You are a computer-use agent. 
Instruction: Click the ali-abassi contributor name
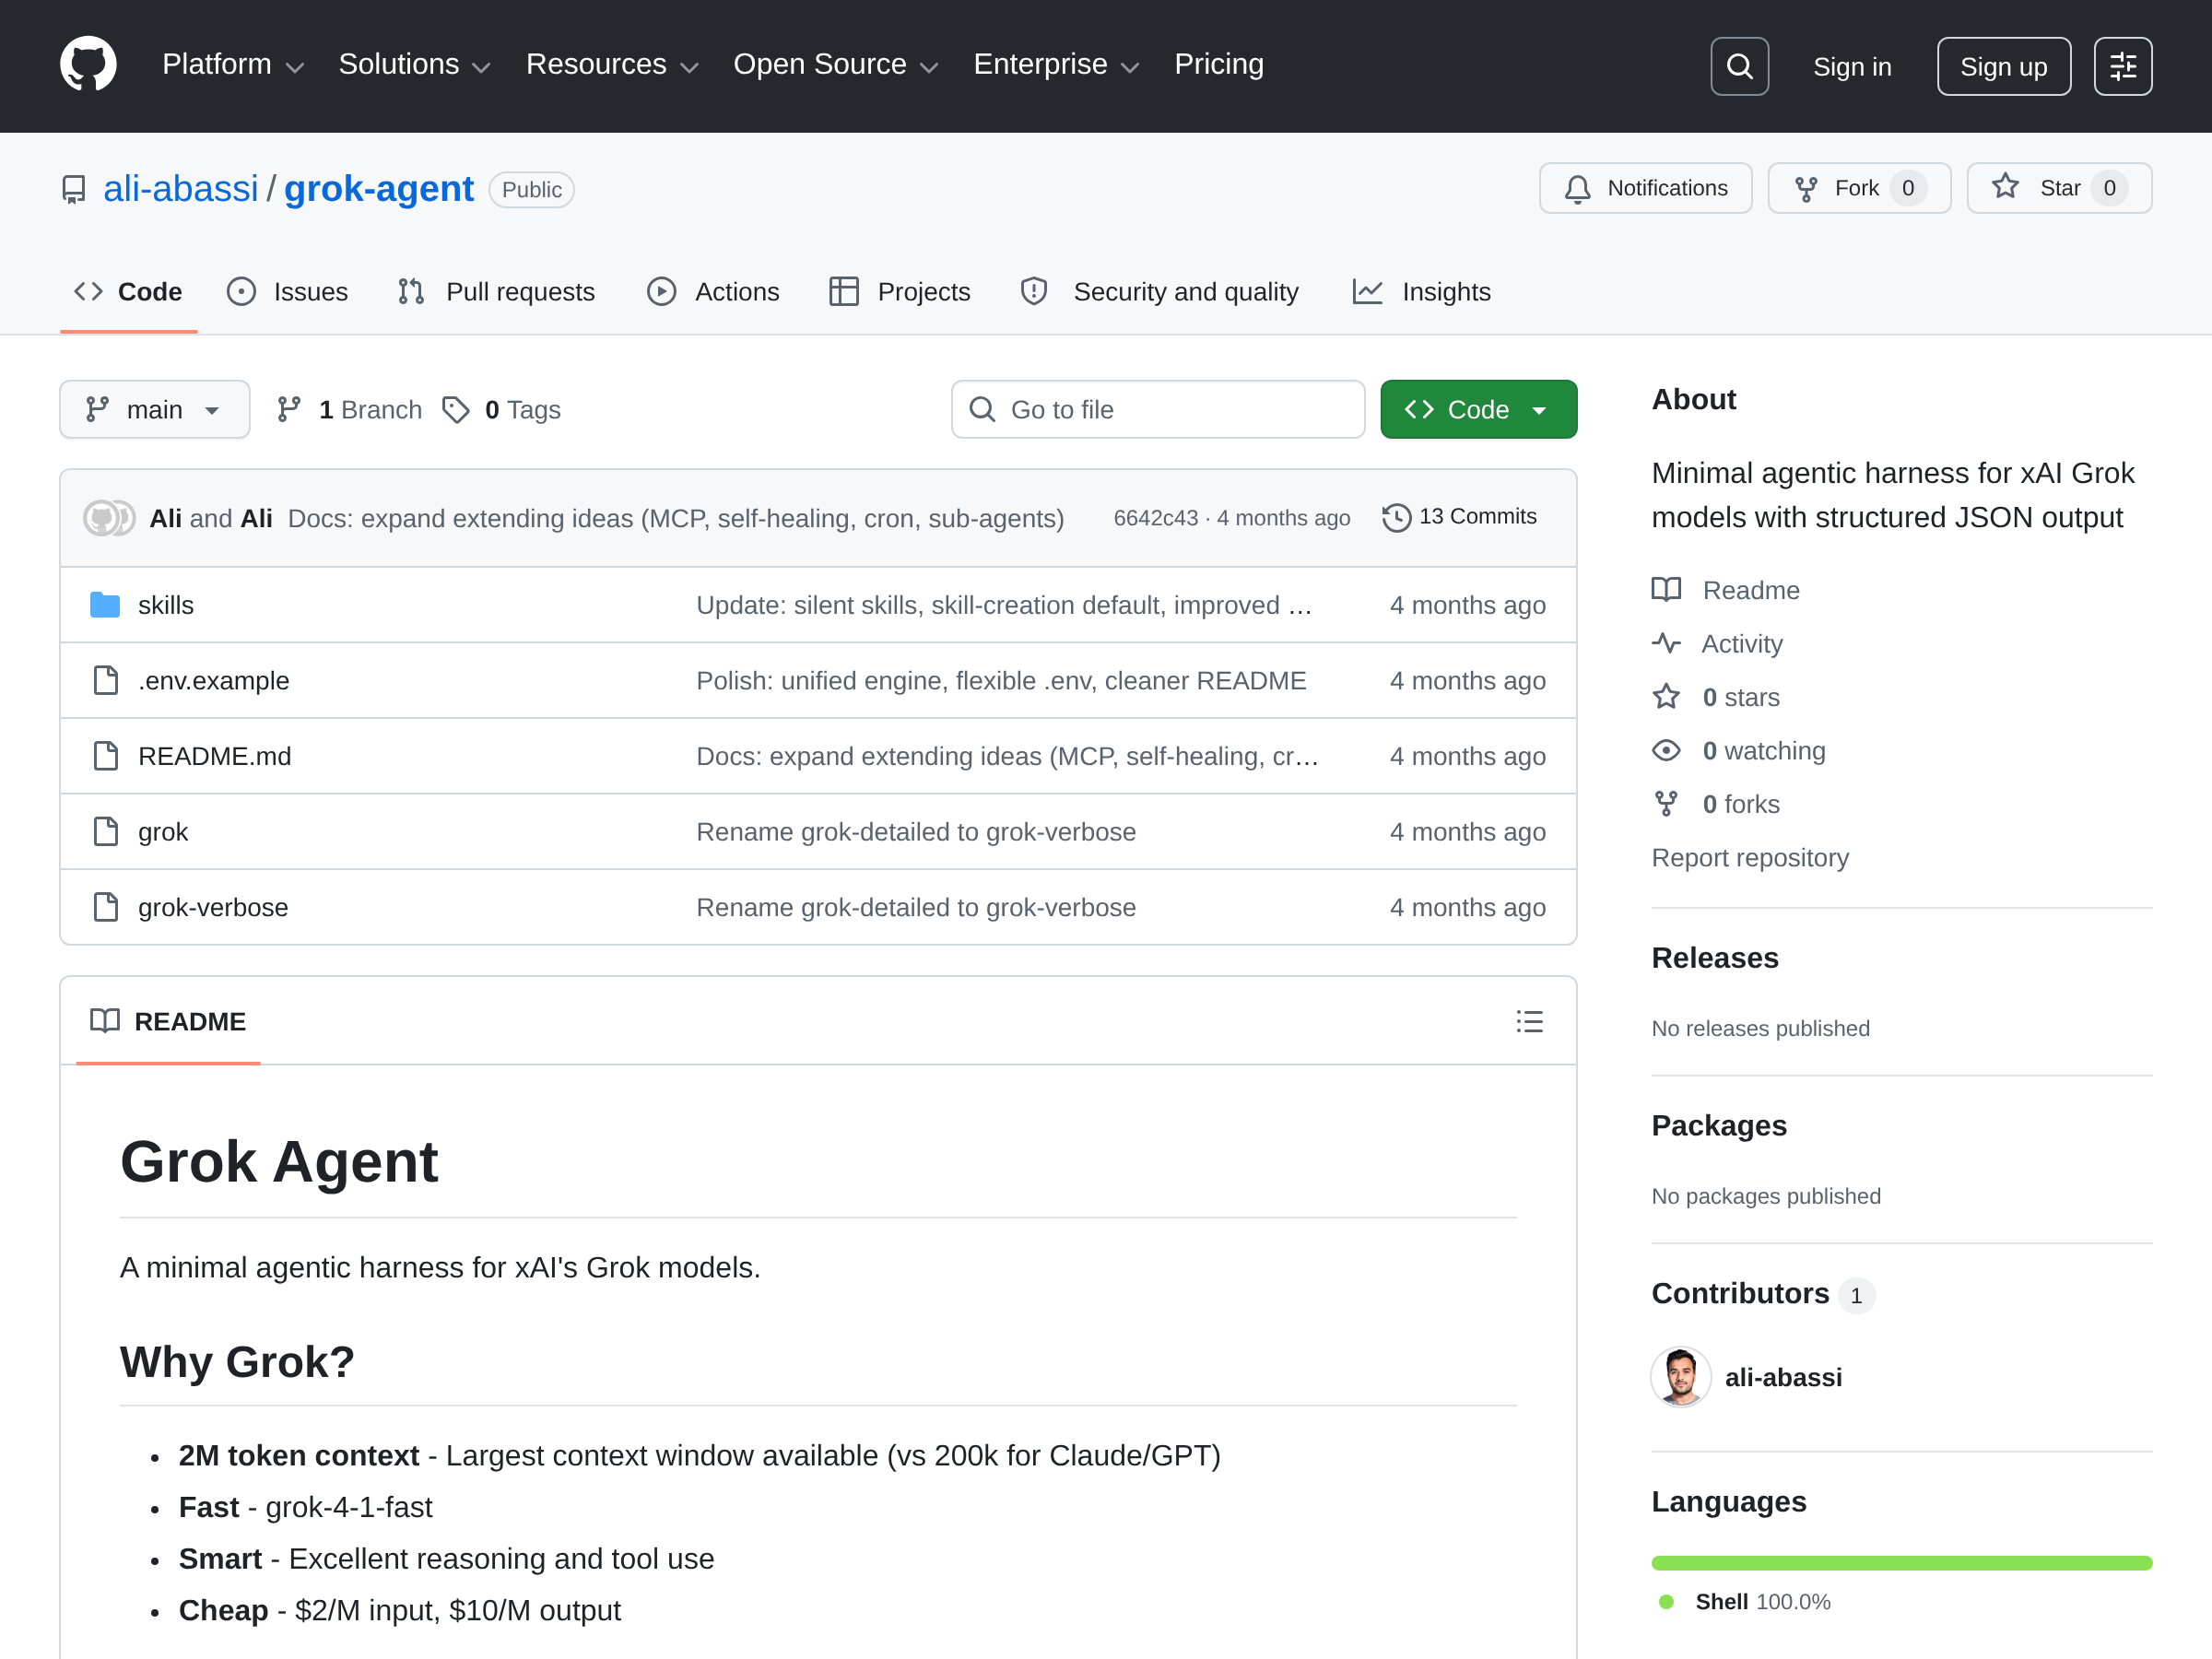pos(1783,1378)
